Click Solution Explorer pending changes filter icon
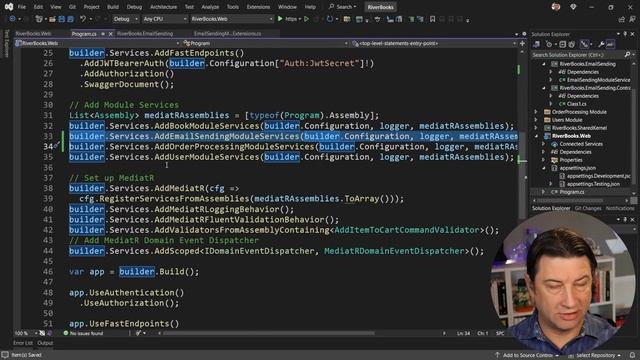This screenshot has height=360, width=640. pos(549,44)
